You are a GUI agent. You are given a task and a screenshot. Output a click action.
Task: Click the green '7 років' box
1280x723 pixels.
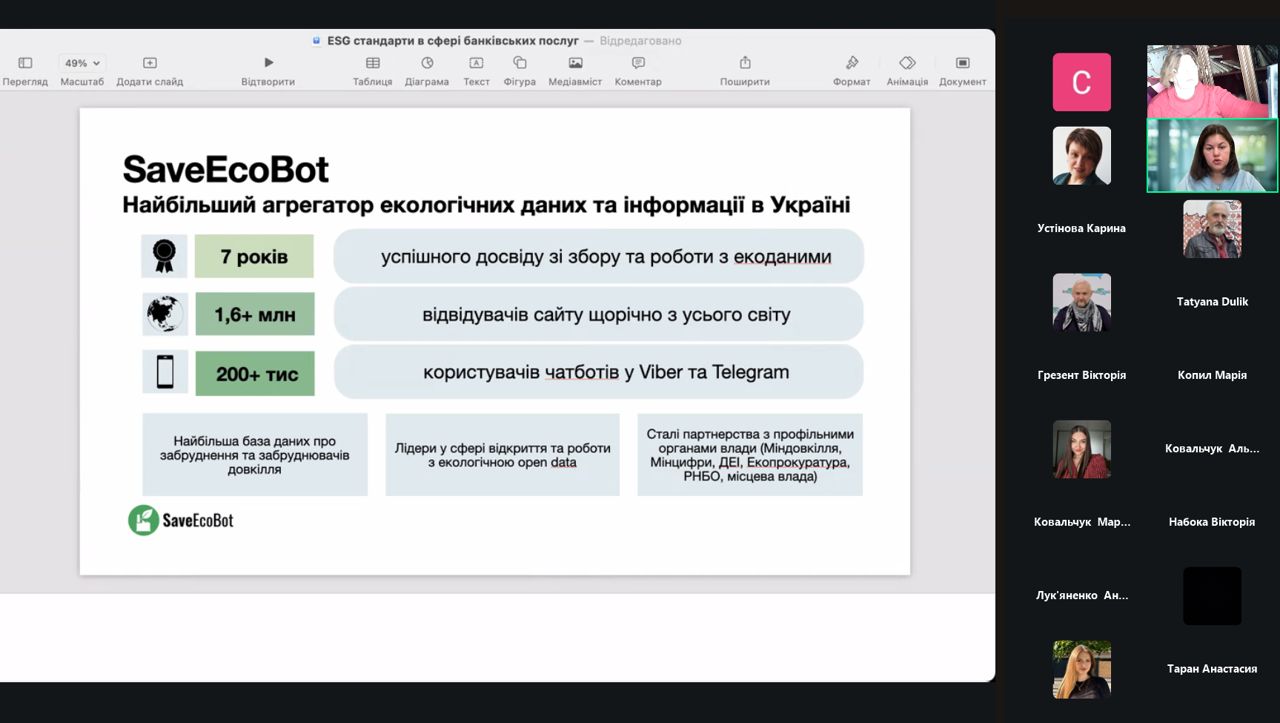click(254, 257)
